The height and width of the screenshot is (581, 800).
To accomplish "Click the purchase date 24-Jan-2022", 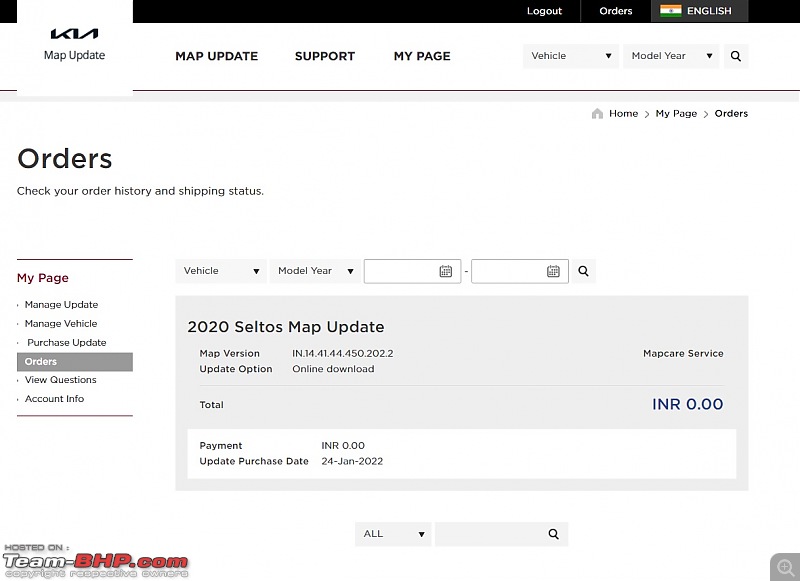I will click(352, 461).
